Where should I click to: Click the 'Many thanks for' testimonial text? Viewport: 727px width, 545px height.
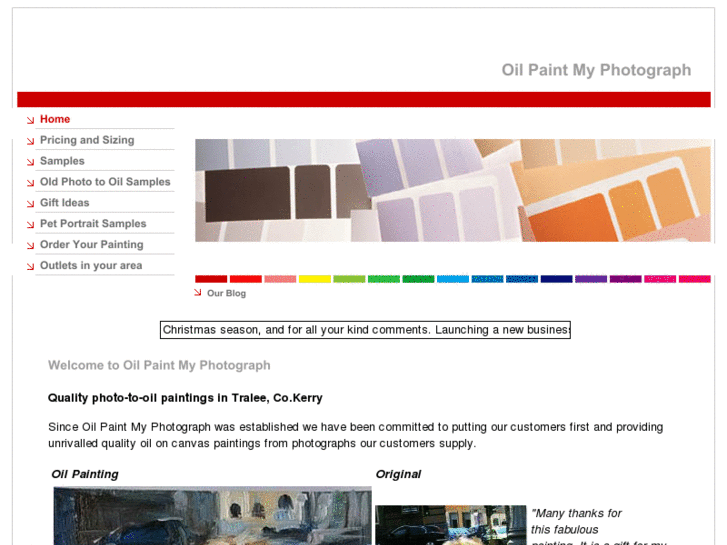click(576, 513)
